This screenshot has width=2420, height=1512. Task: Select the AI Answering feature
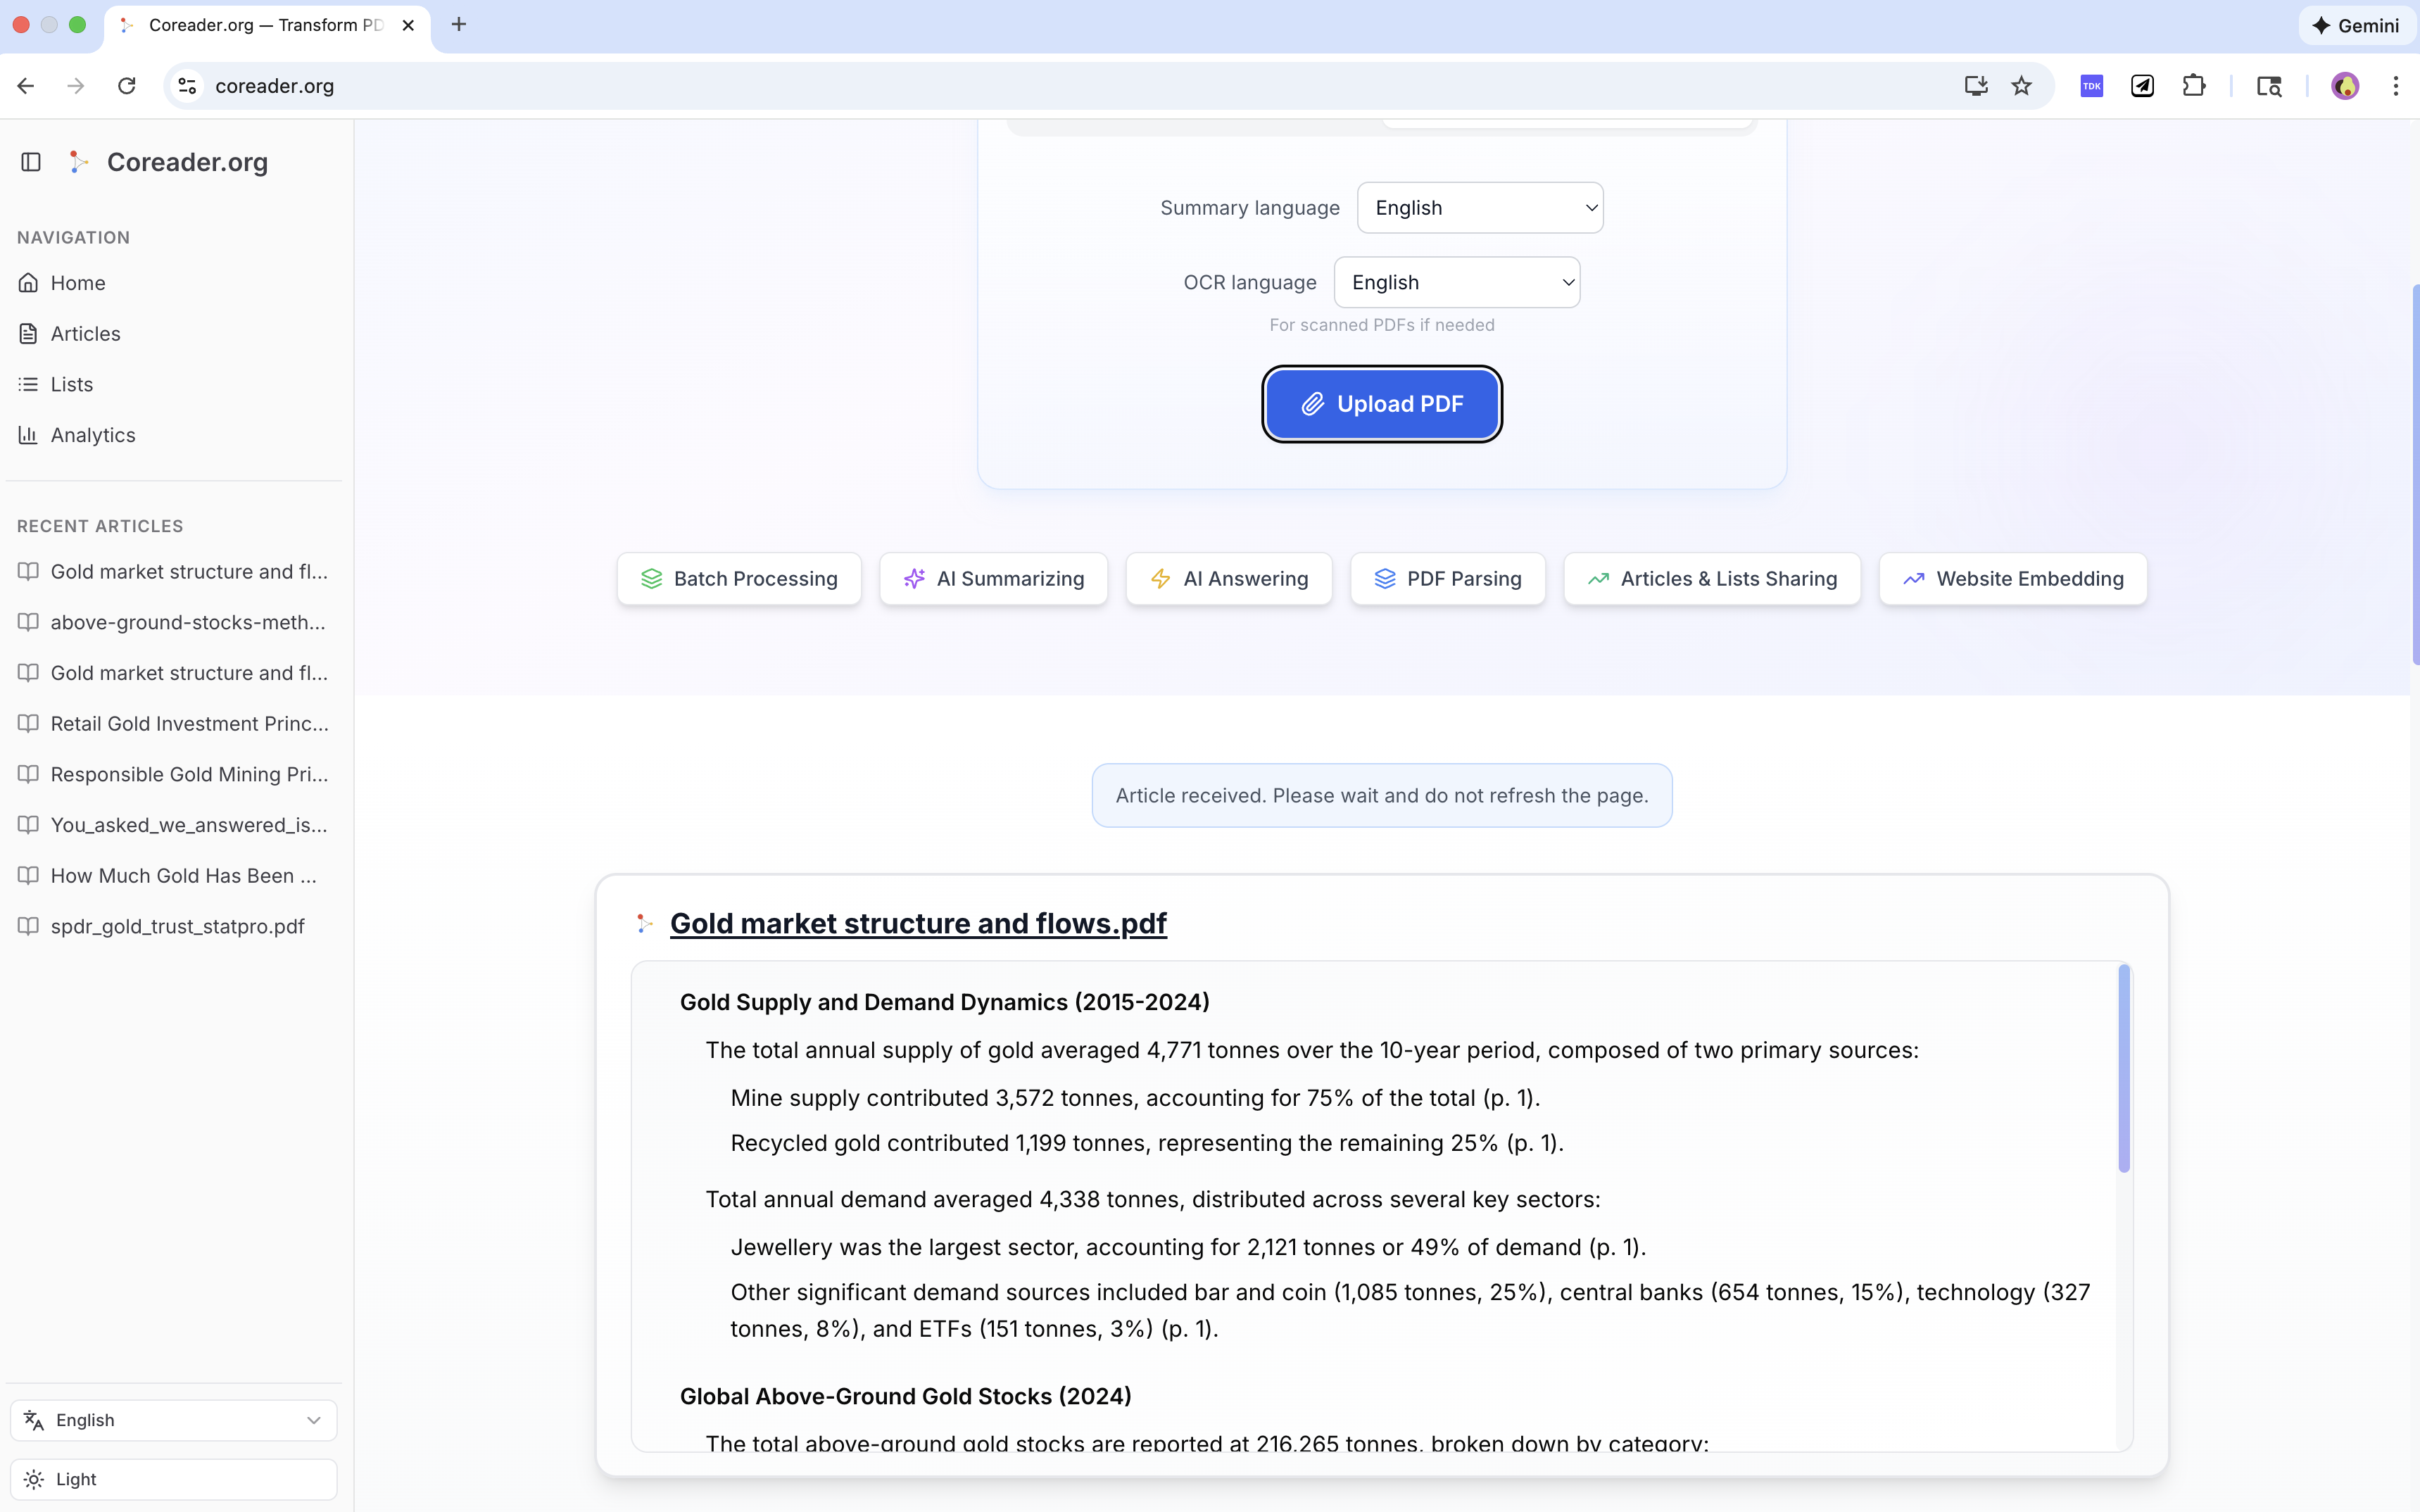click(x=1228, y=578)
